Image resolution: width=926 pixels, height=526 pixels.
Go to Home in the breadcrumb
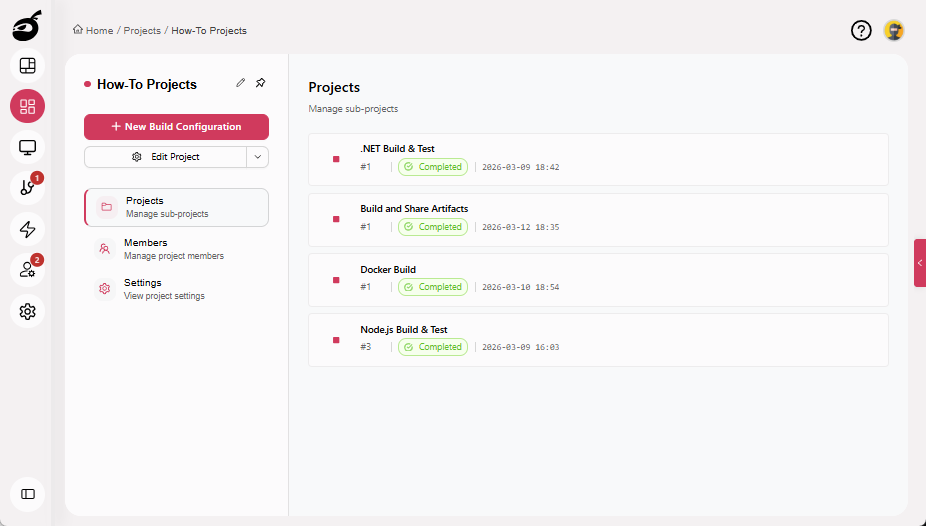[x=99, y=31]
